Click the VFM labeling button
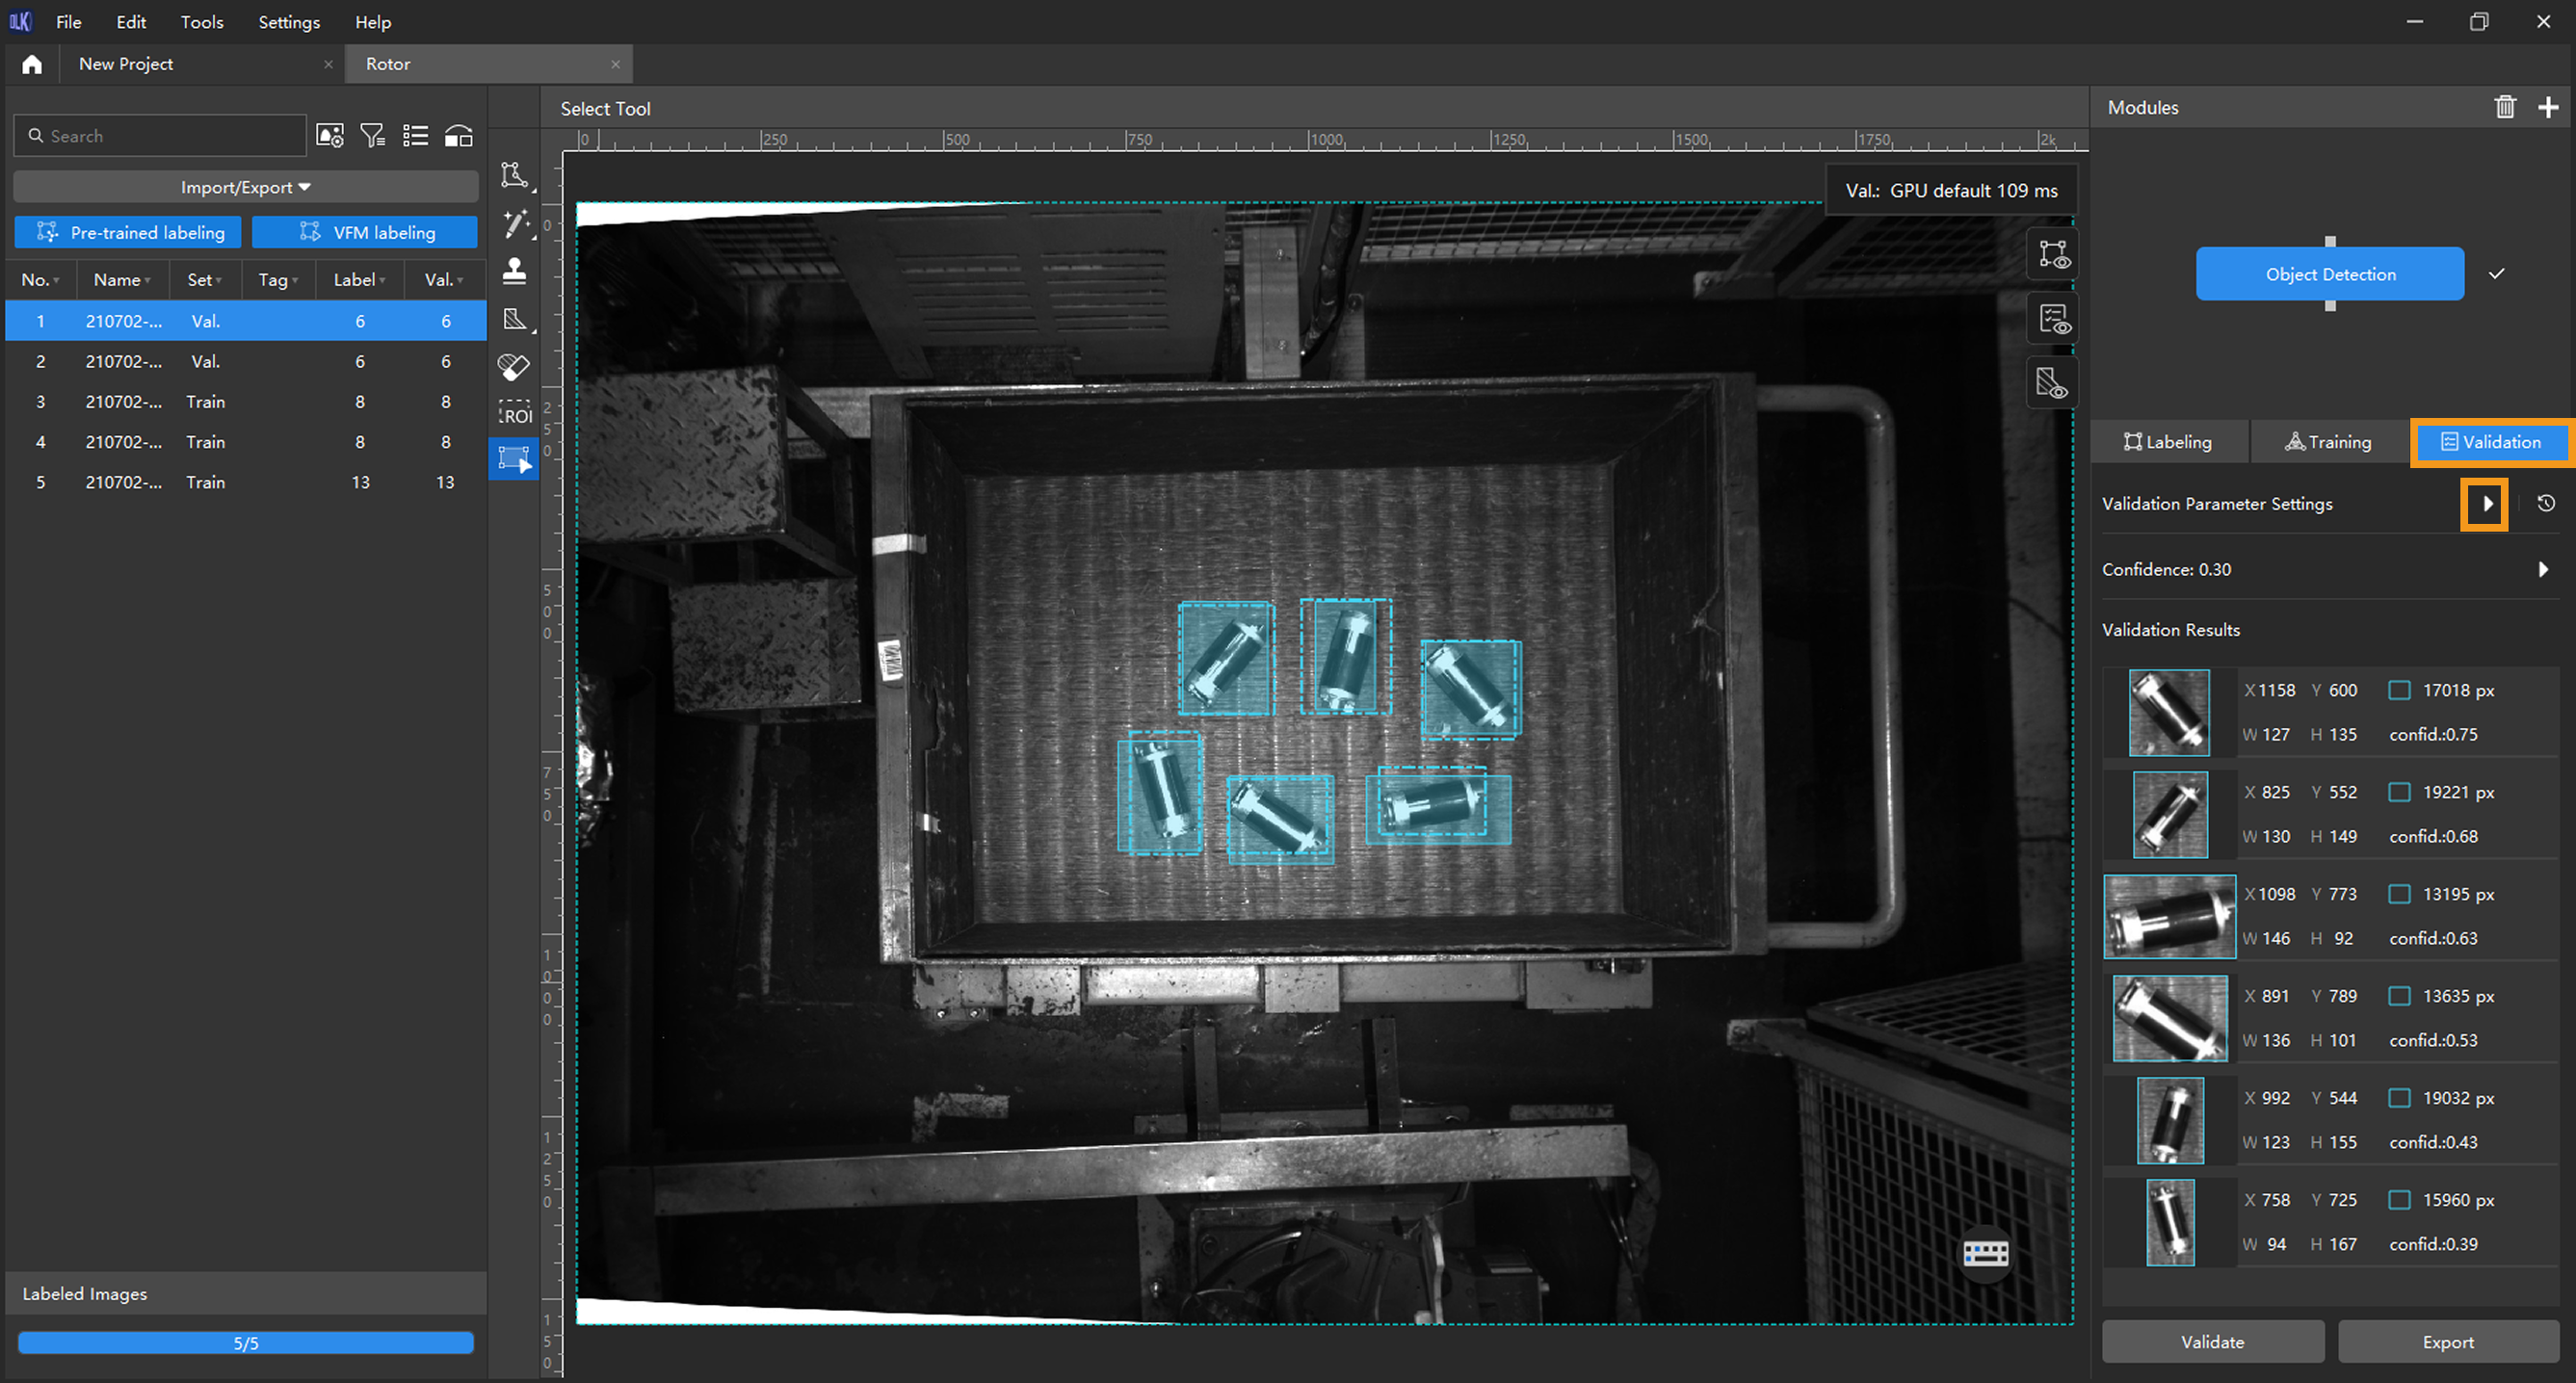 point(365,232)
